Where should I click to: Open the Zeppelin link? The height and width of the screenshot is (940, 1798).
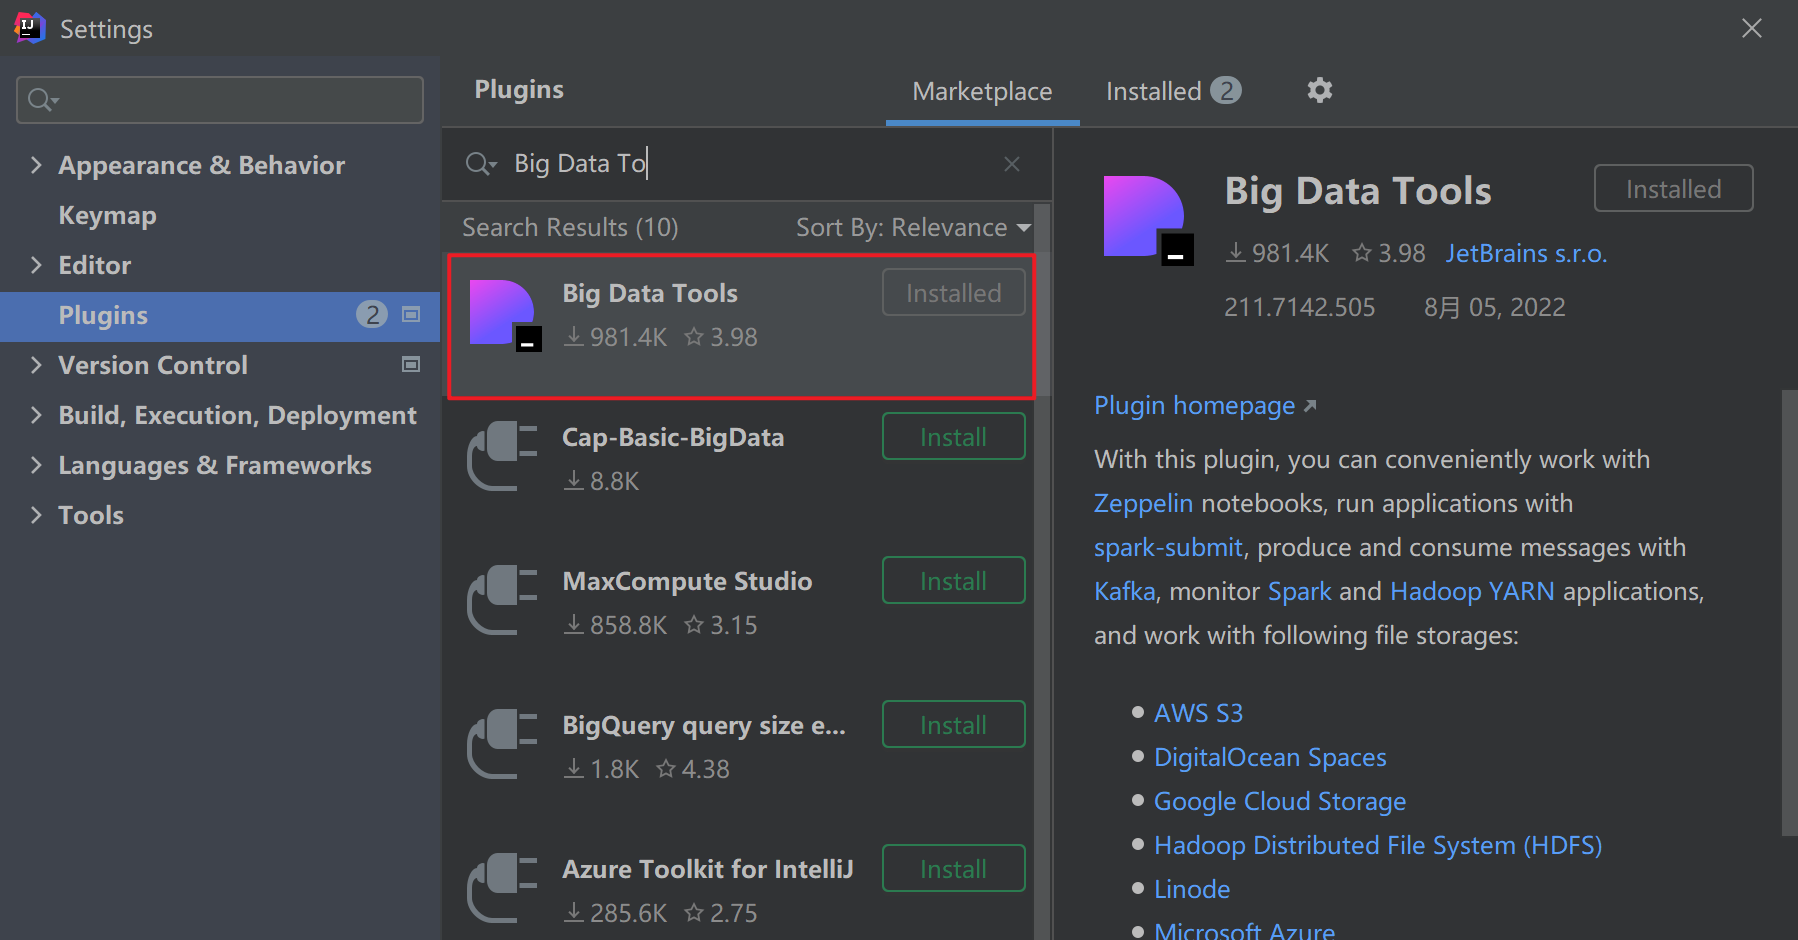coord(1143,503)
